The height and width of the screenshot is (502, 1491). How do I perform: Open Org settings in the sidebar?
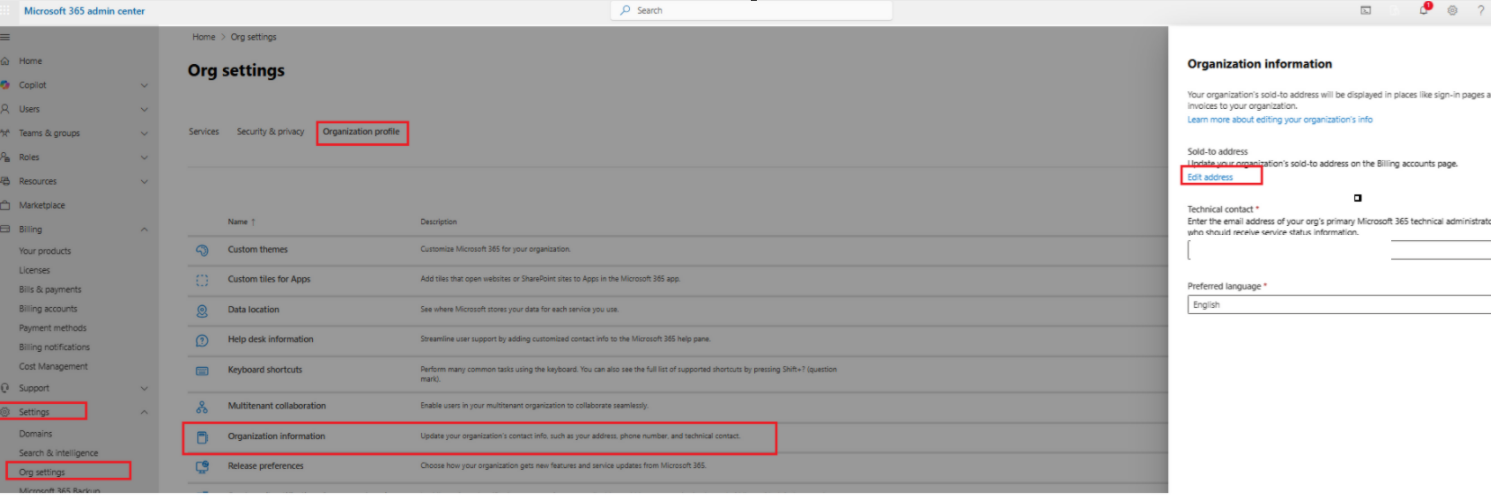42,472
